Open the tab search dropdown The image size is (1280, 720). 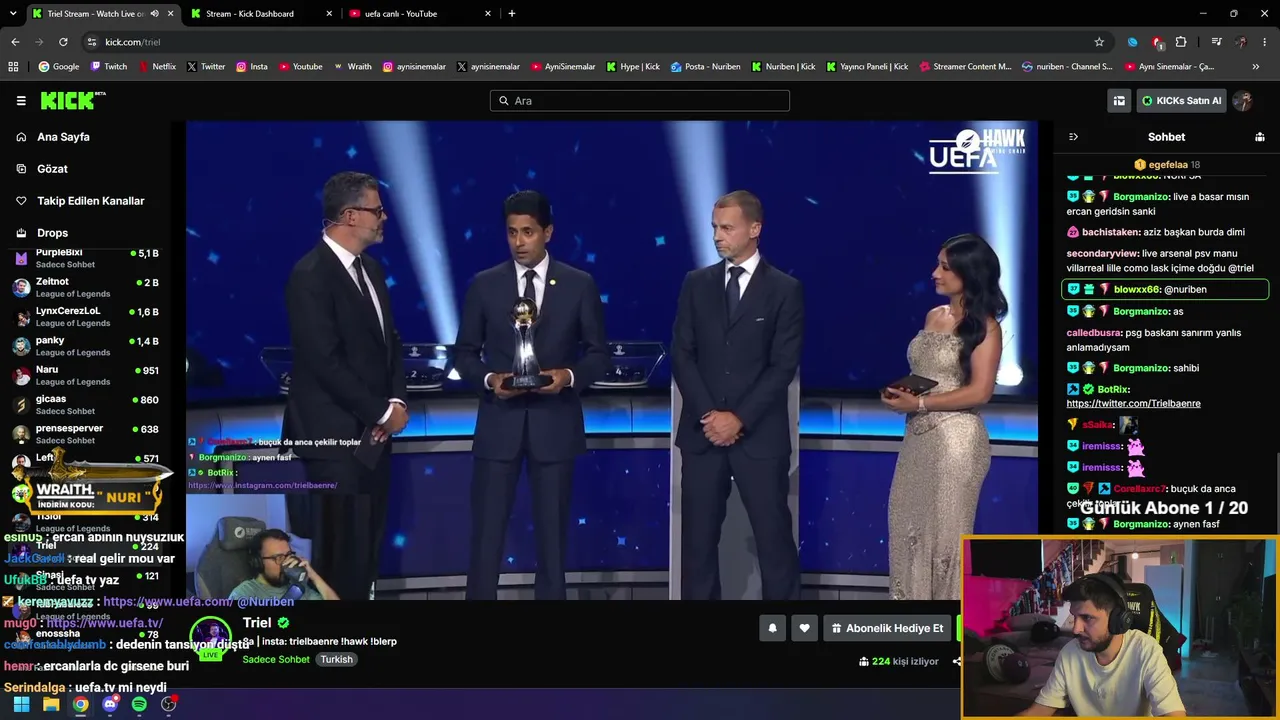pos(13,14)
